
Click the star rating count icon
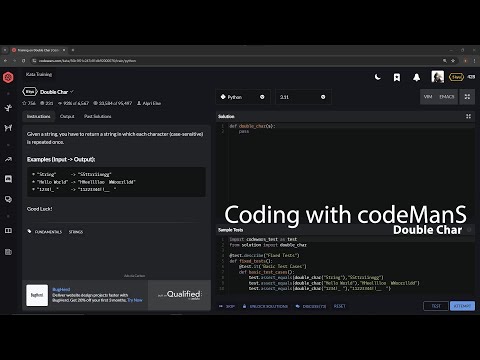pyautogui.click(x=24, y=103)
